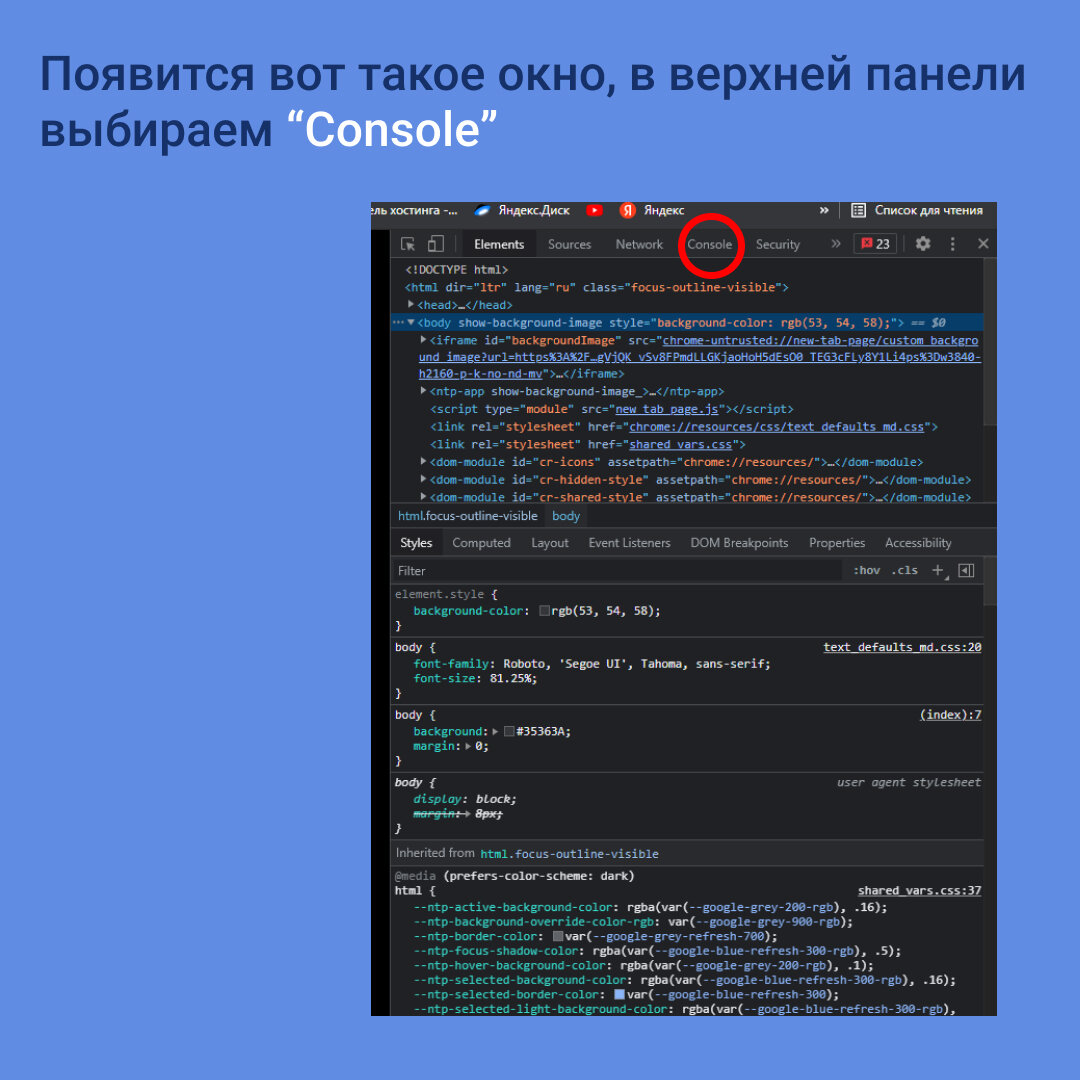Open the circled Console panel
1080x1080 pixels.
(x=710, y=243)
